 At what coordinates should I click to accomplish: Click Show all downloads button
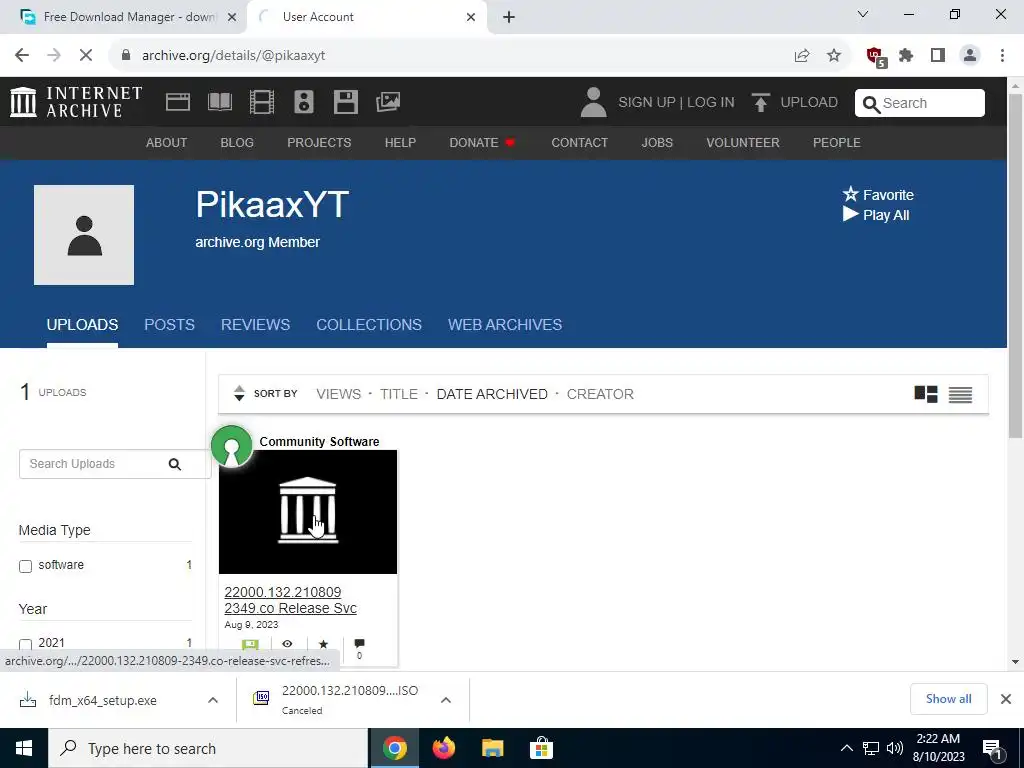tap(948, 699)
